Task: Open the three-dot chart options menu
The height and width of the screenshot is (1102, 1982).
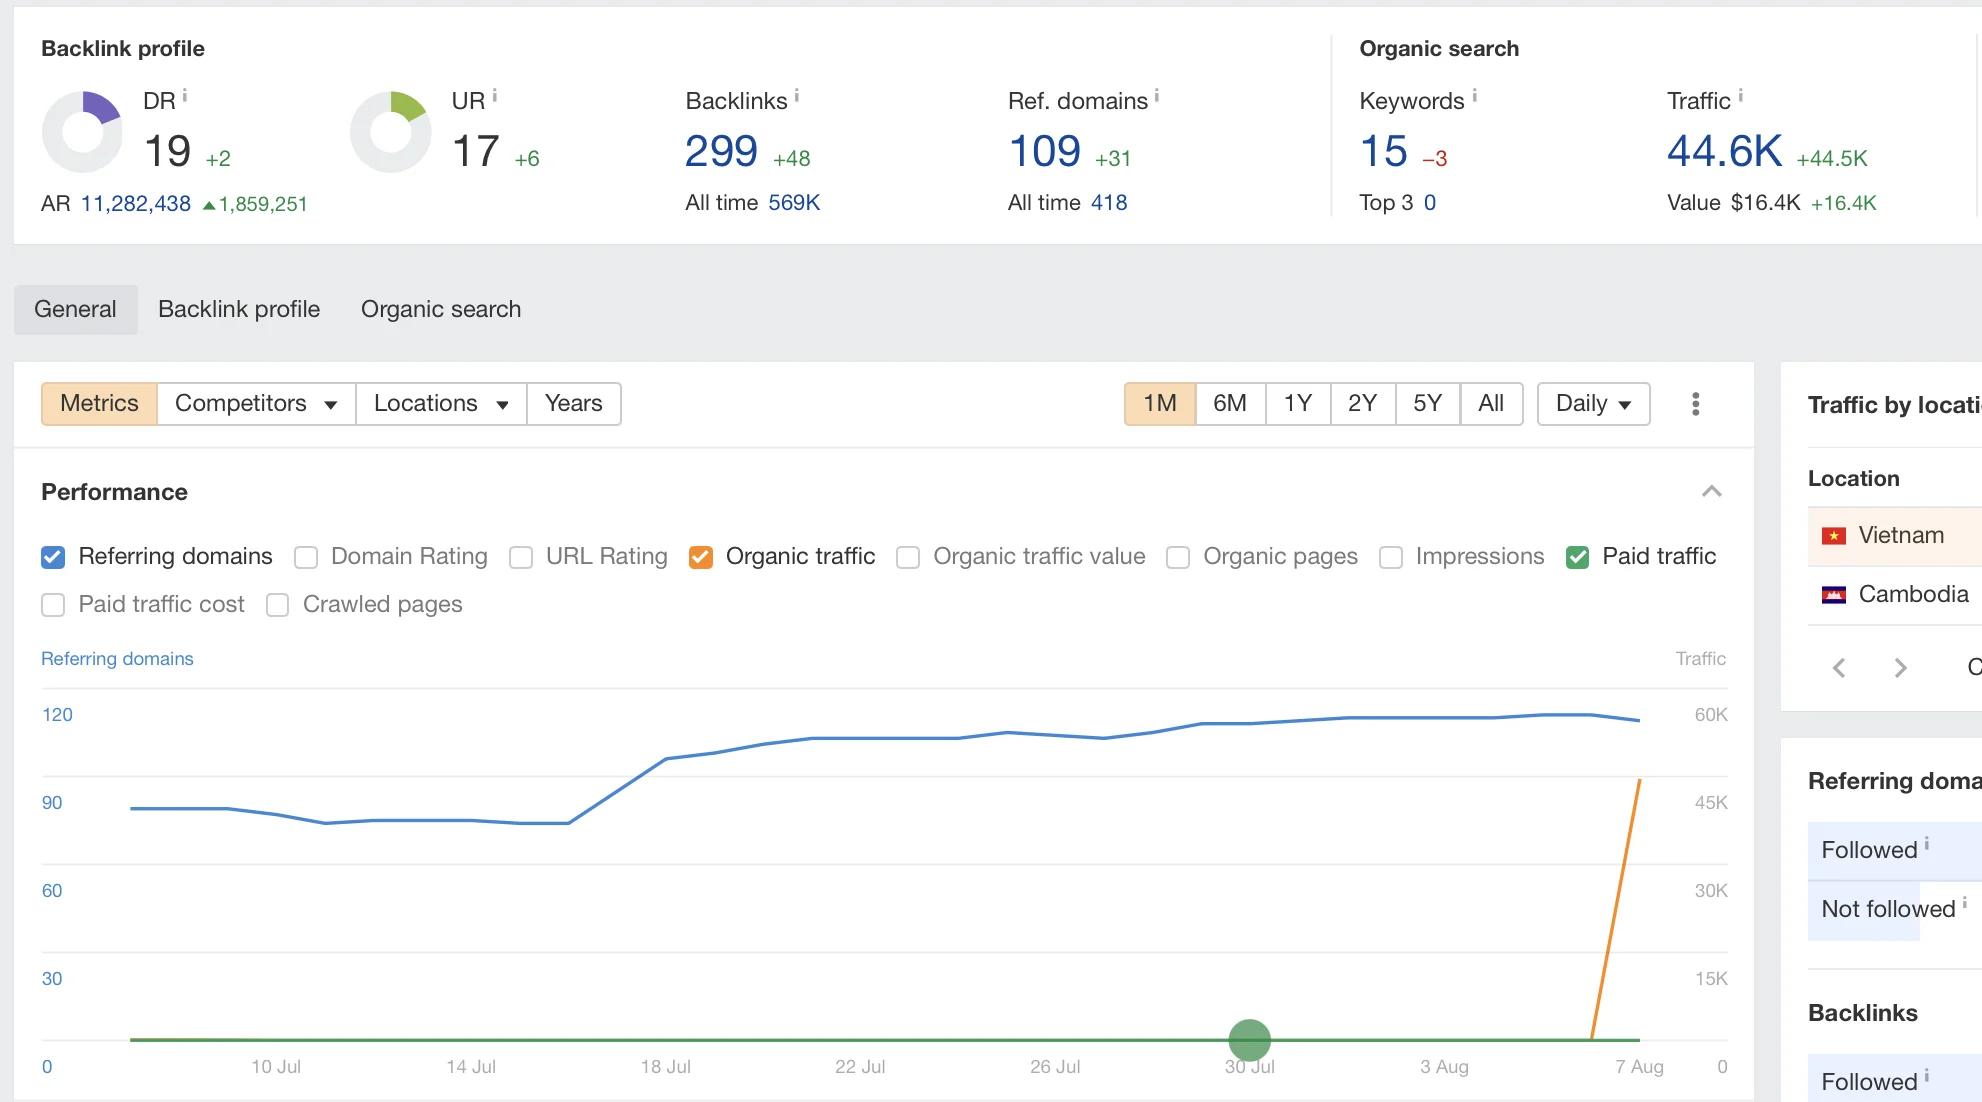Action: [x=1695, y=404]
